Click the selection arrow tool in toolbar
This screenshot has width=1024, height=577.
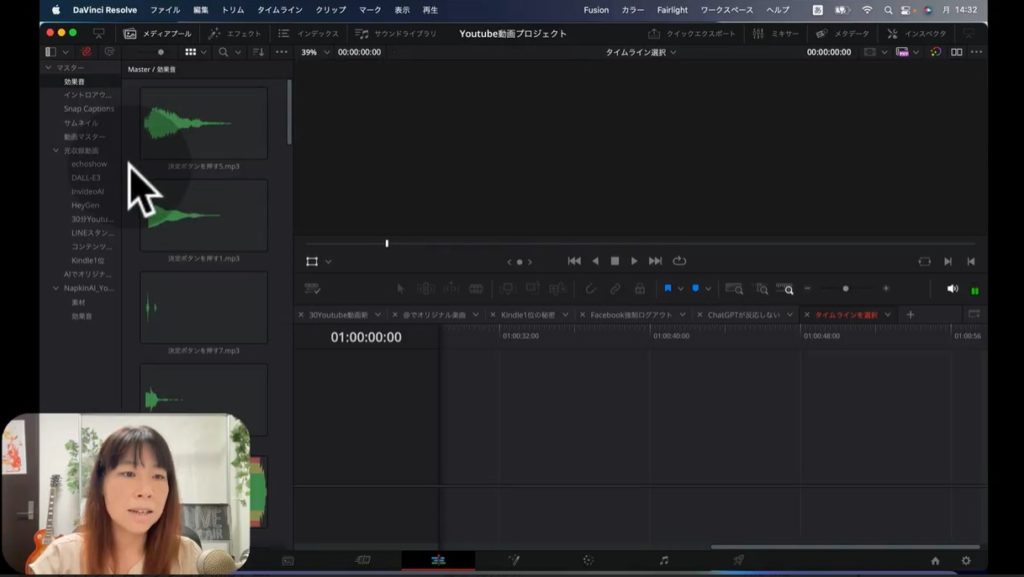click(401, 289)
